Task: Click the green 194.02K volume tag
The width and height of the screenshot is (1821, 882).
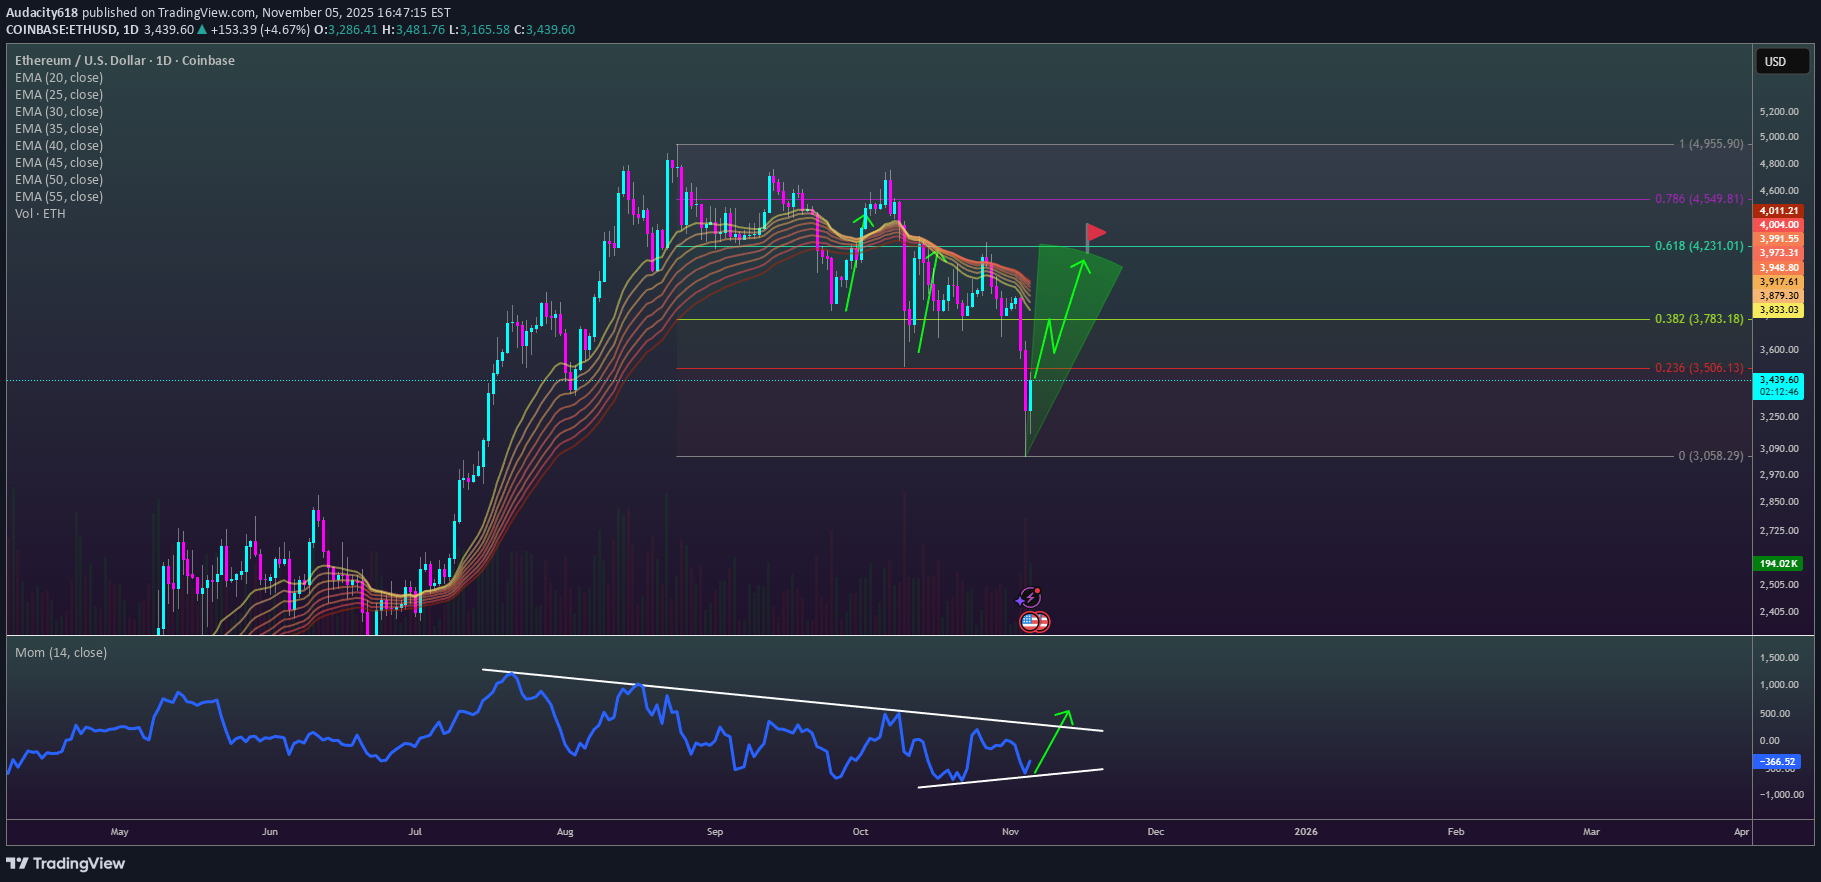Action: [x=1779, y=564]
